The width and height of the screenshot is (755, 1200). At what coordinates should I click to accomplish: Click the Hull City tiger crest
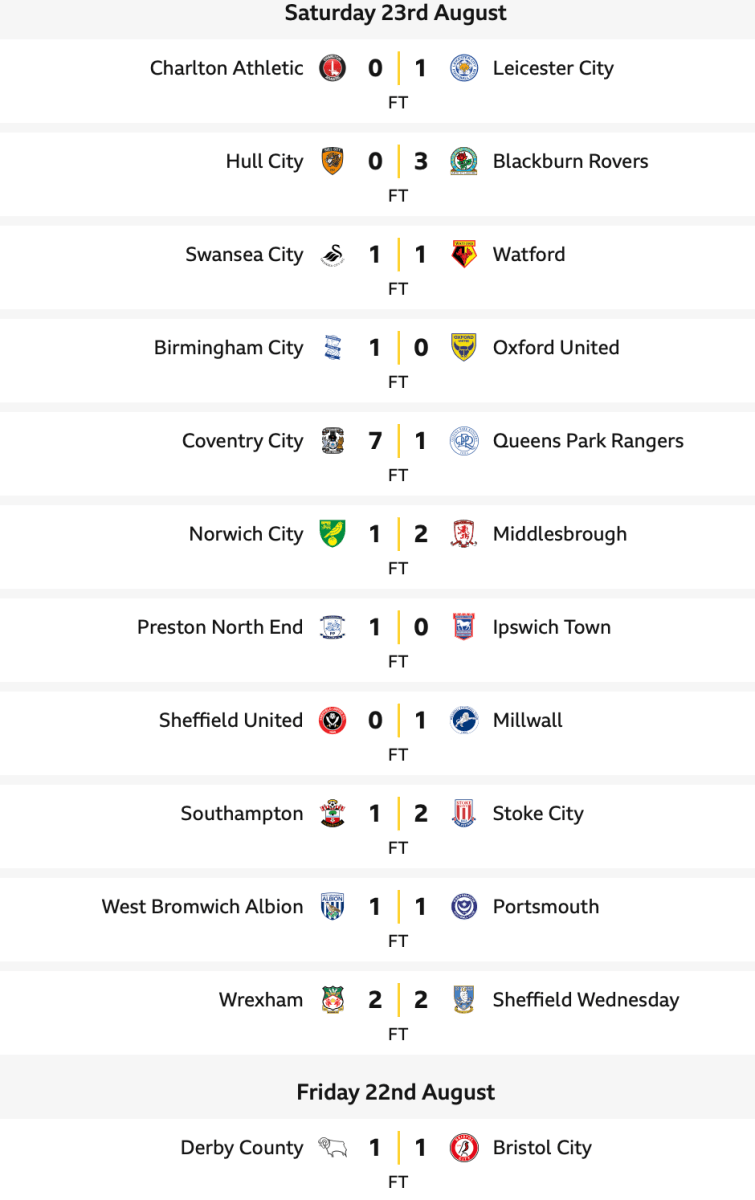point(332,161)
